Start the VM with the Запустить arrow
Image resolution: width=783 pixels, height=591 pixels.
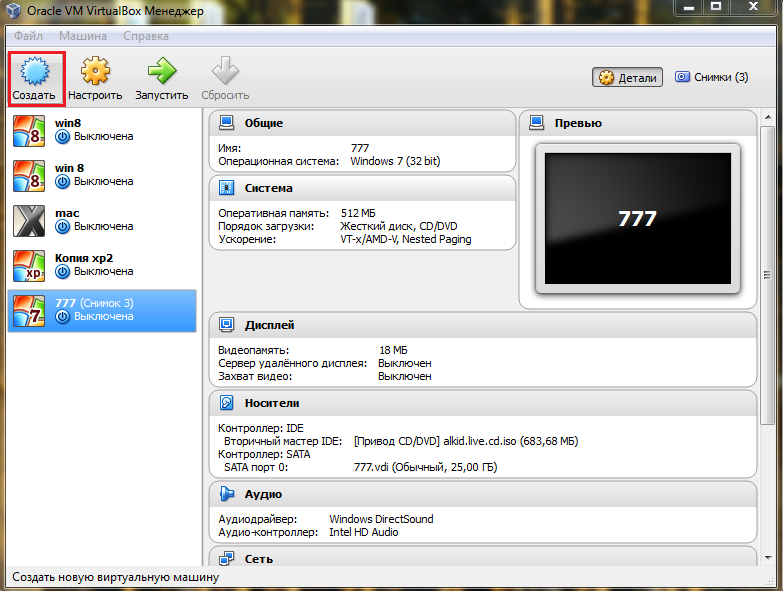[161, 71]
